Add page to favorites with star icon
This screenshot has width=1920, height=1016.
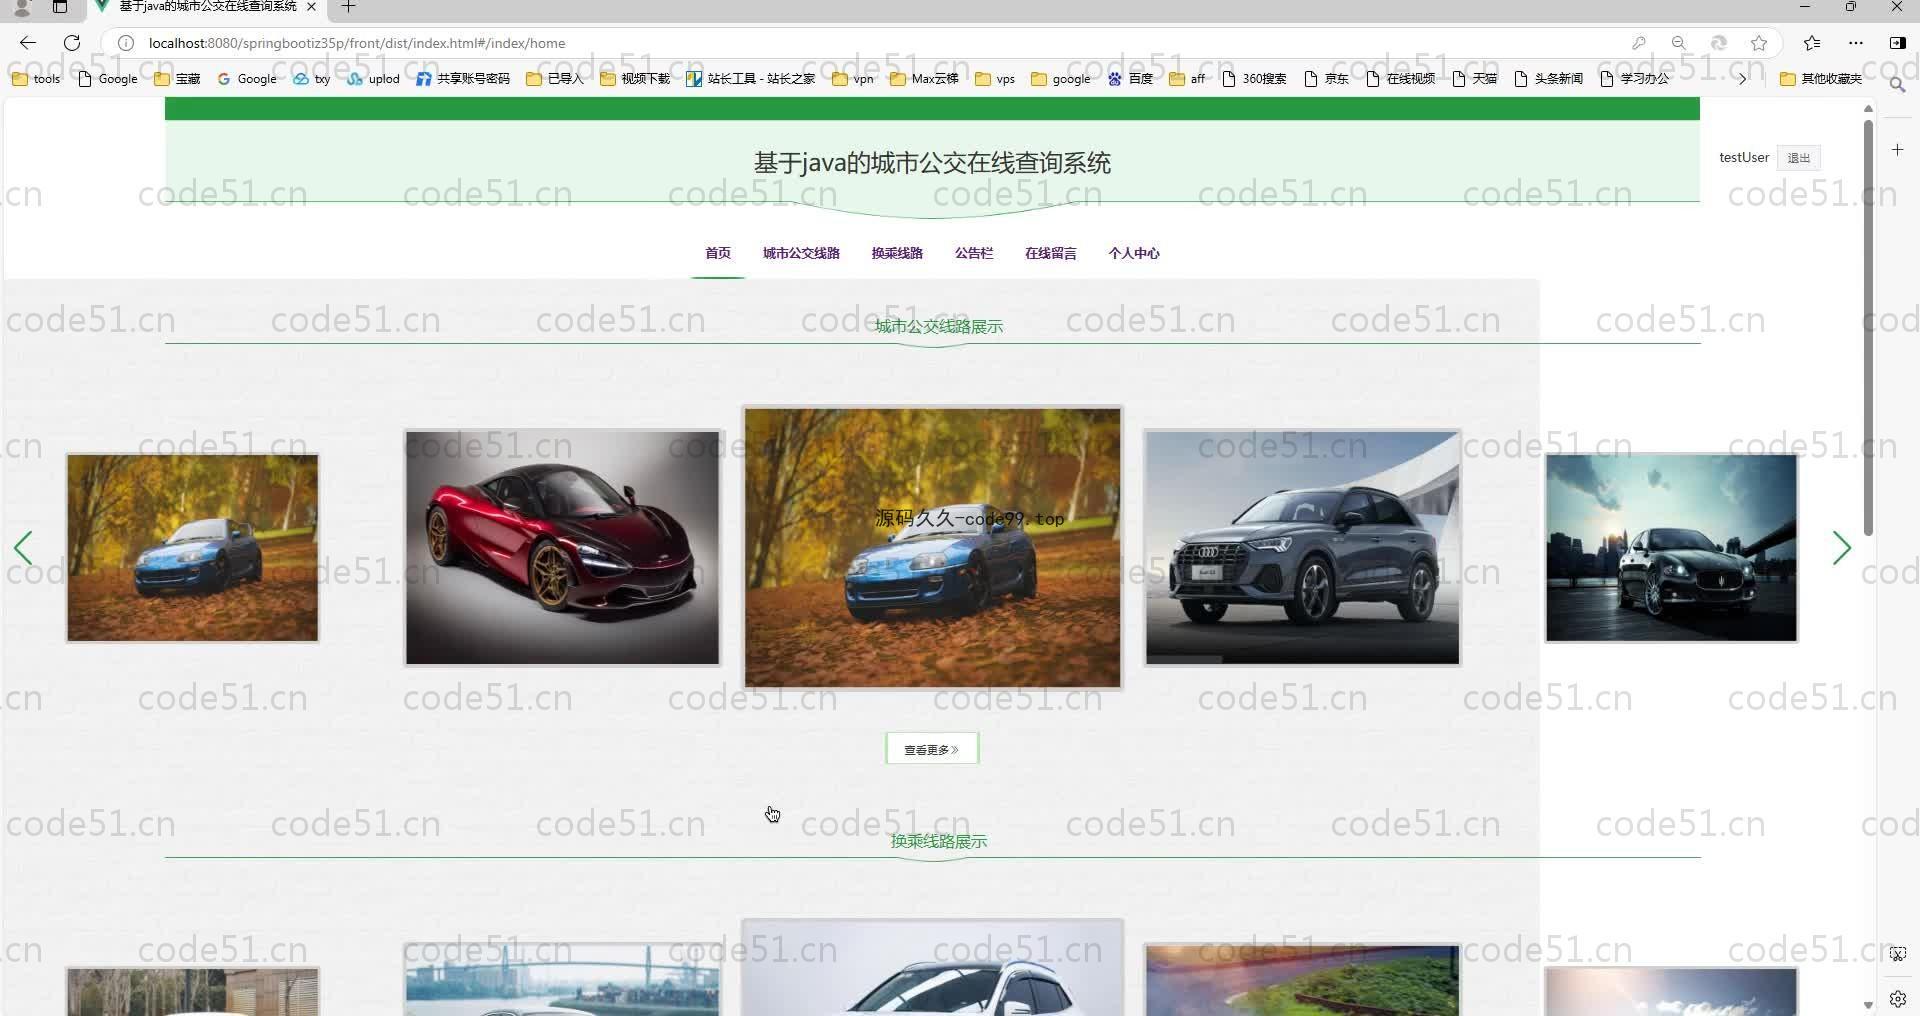tap(1759, 43)
